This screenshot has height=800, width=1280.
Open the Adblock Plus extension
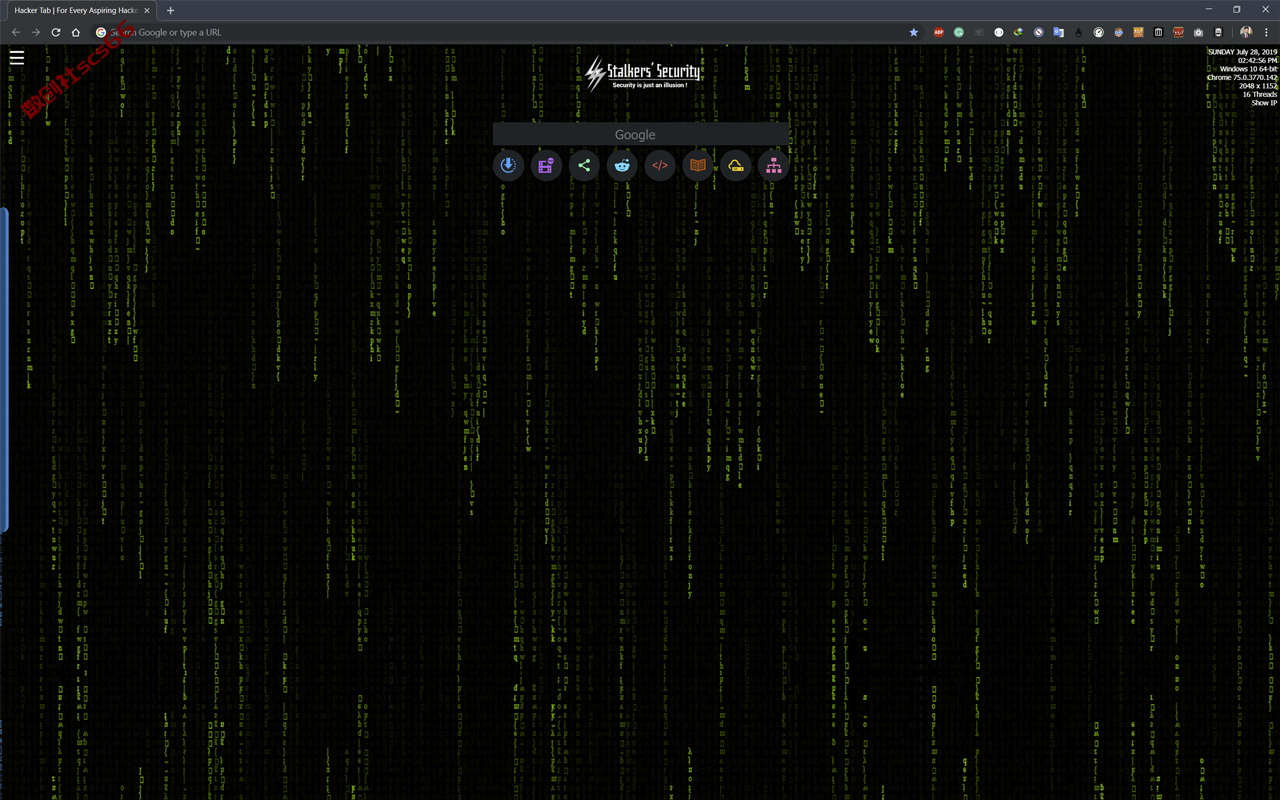939,32
